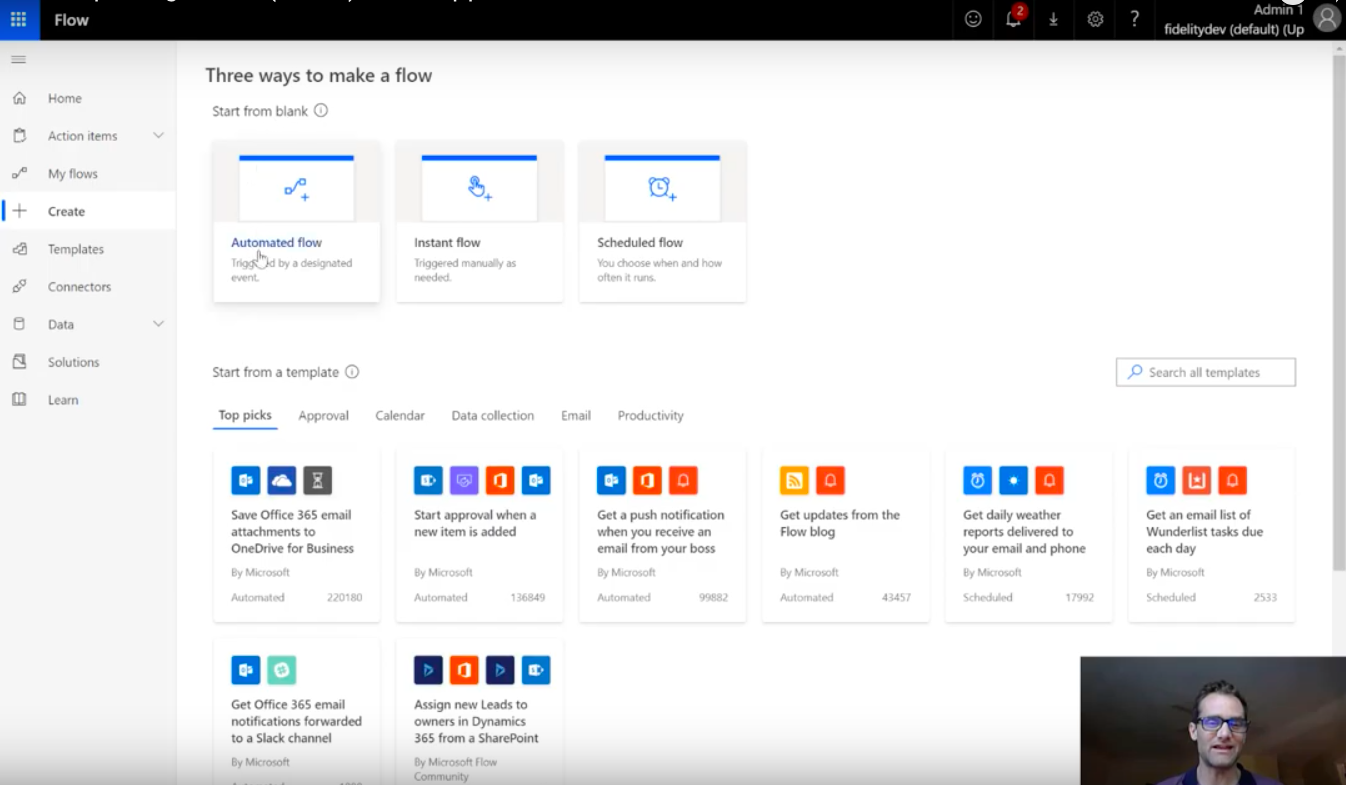This screenshot has height=785, width=1346.
Task: Click the Automated flow title link
Action: (x=277, y=243)
